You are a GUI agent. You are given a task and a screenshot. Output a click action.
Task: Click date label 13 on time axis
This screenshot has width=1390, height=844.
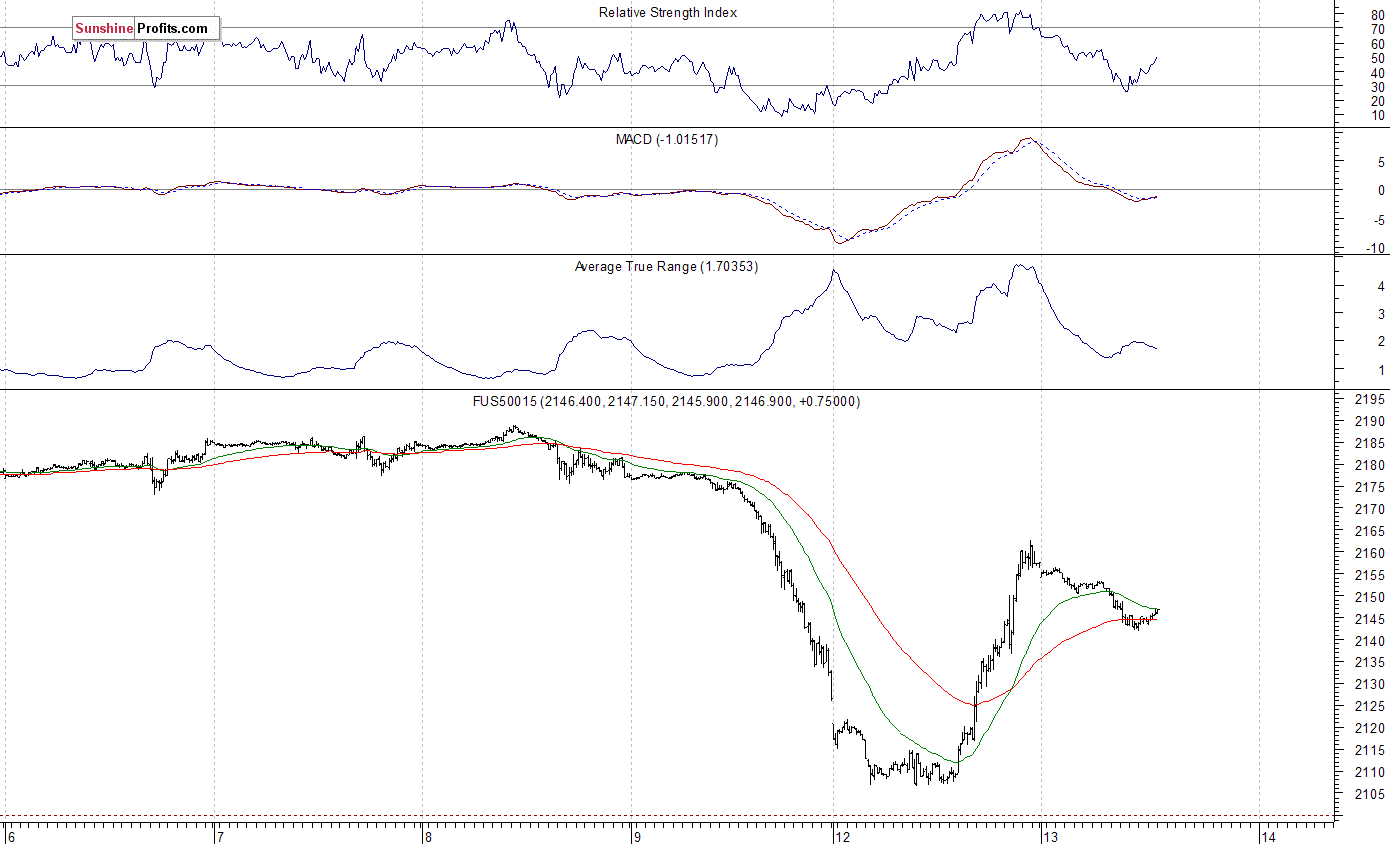point(1052,836)
